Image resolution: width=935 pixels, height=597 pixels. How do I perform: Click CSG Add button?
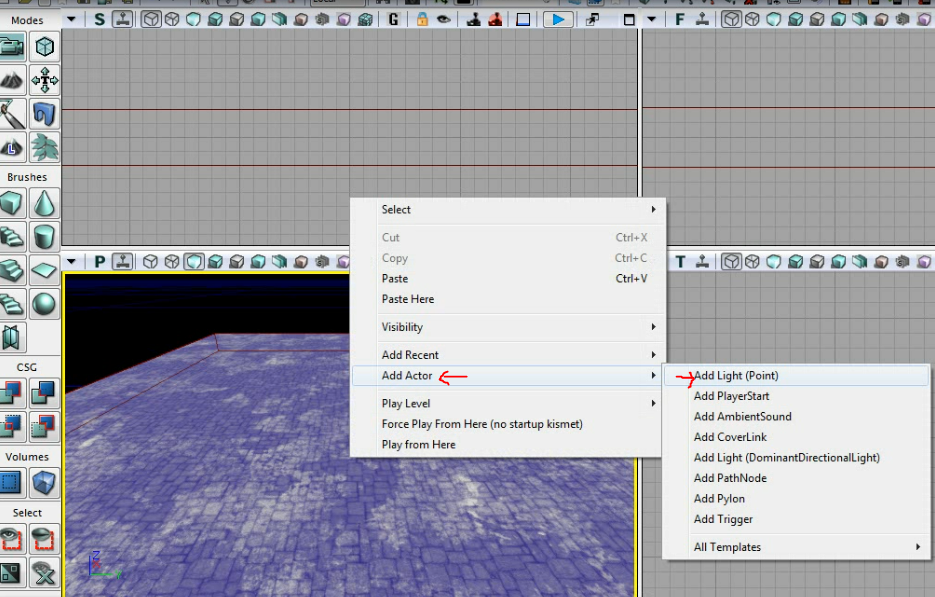pos(12,393)
